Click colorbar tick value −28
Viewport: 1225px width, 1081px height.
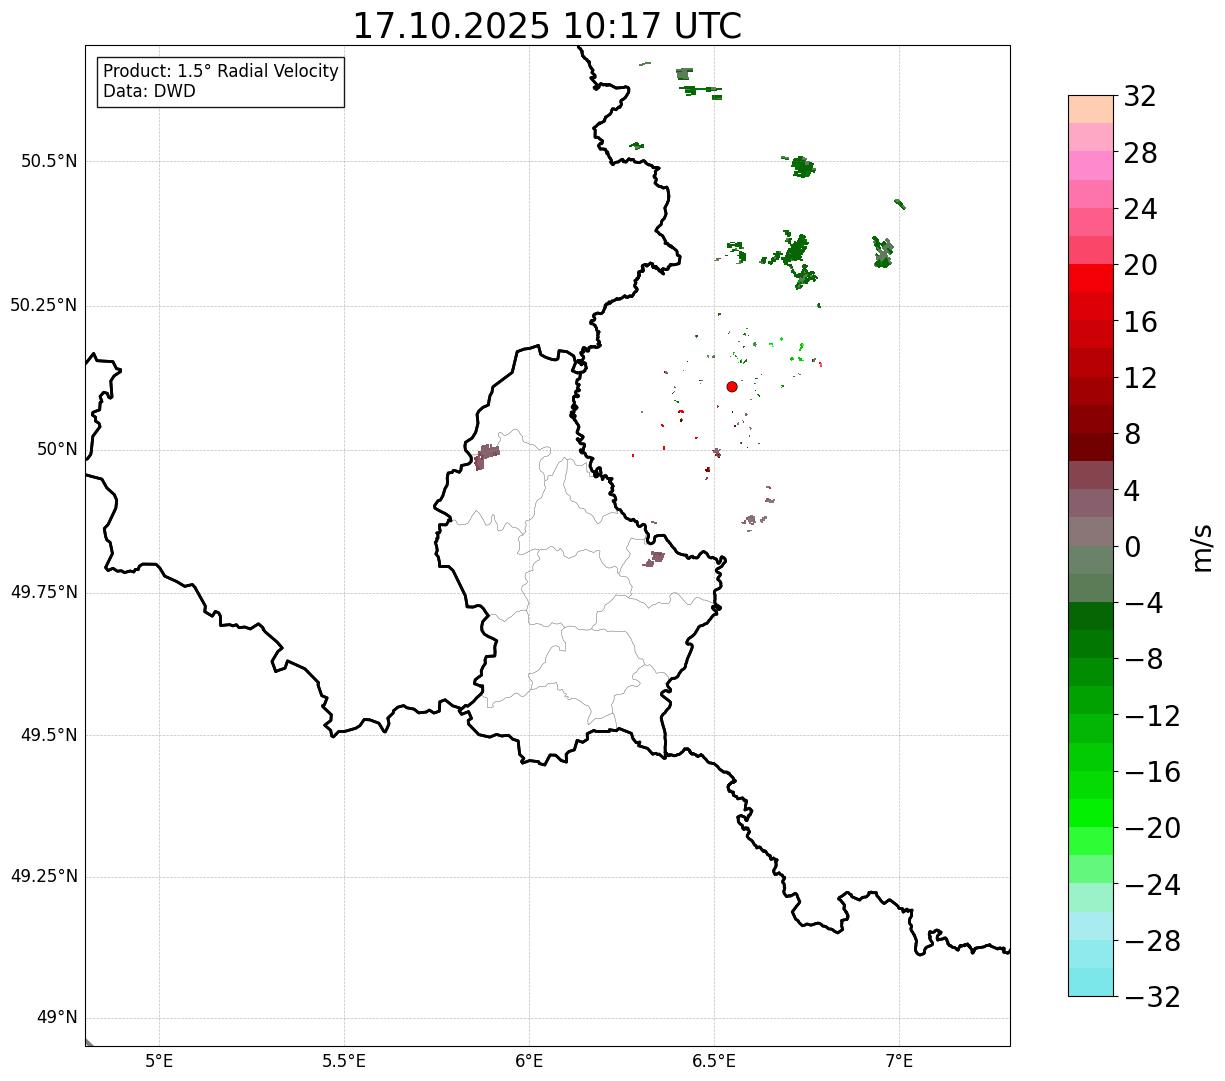[1152, 941]
